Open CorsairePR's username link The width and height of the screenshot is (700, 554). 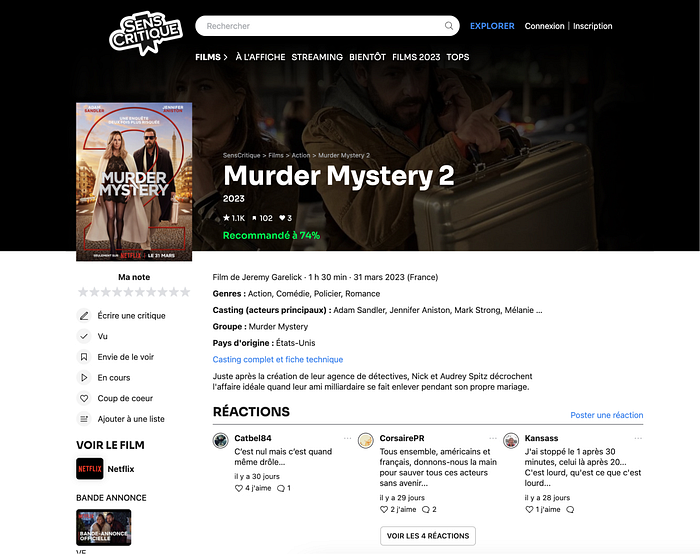(402, 438)
